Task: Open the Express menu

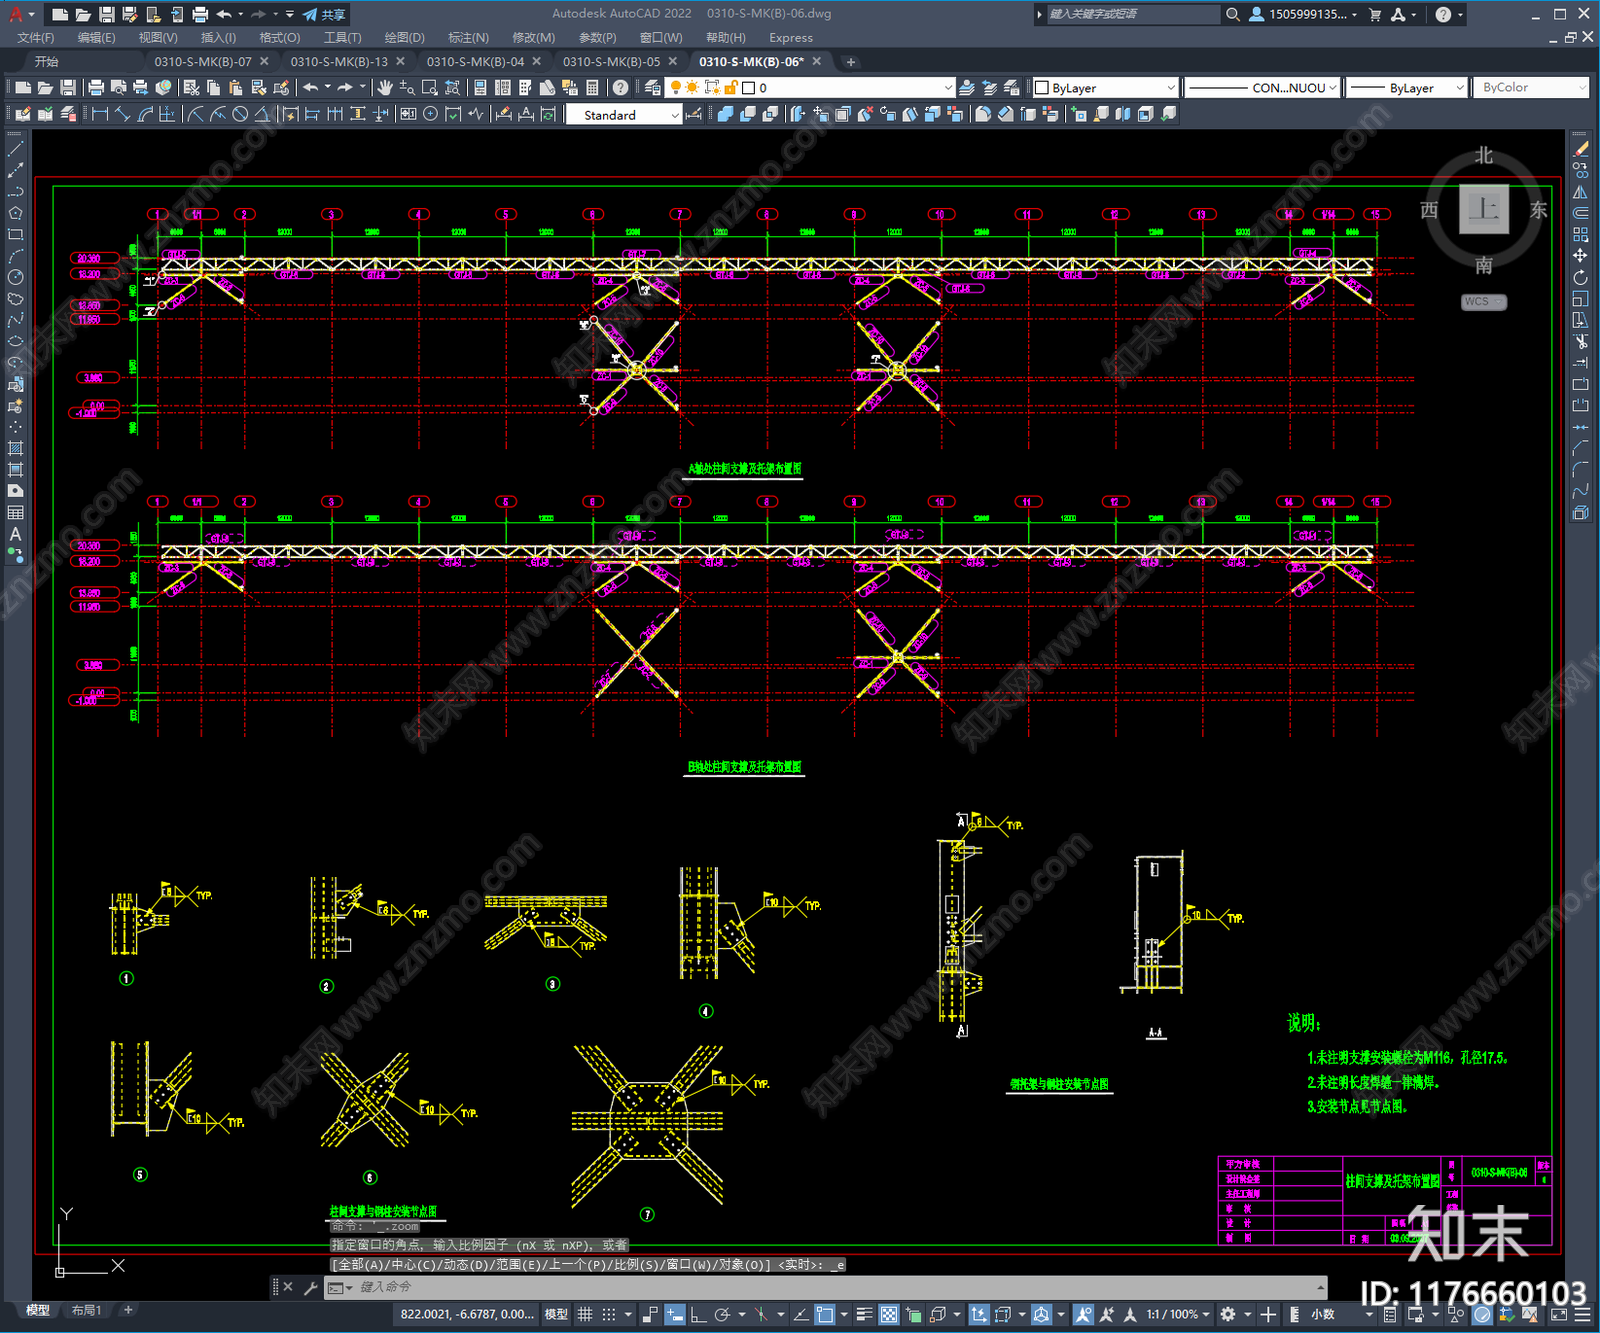Action: (791, 38)
